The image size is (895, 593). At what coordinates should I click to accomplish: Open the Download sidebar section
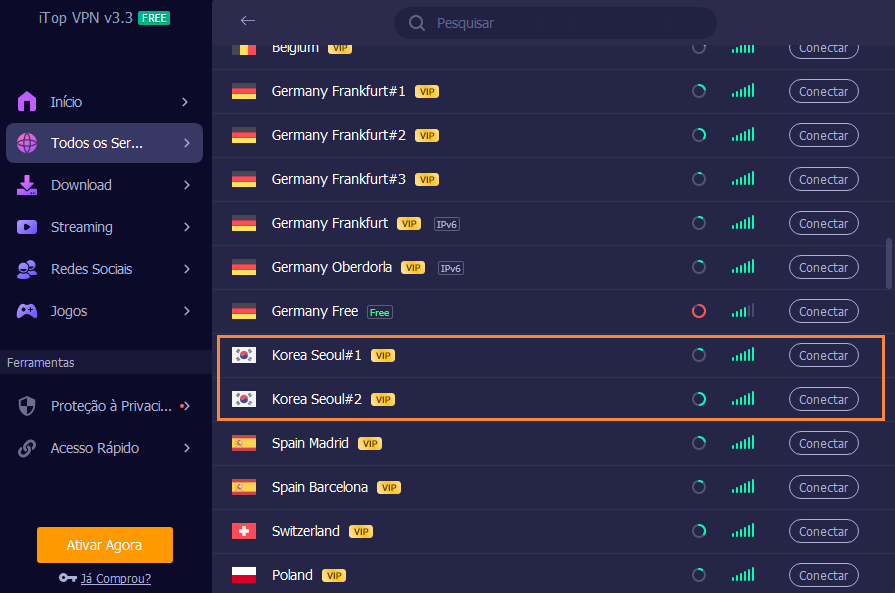pyautogui.click(x=104, y=185)
